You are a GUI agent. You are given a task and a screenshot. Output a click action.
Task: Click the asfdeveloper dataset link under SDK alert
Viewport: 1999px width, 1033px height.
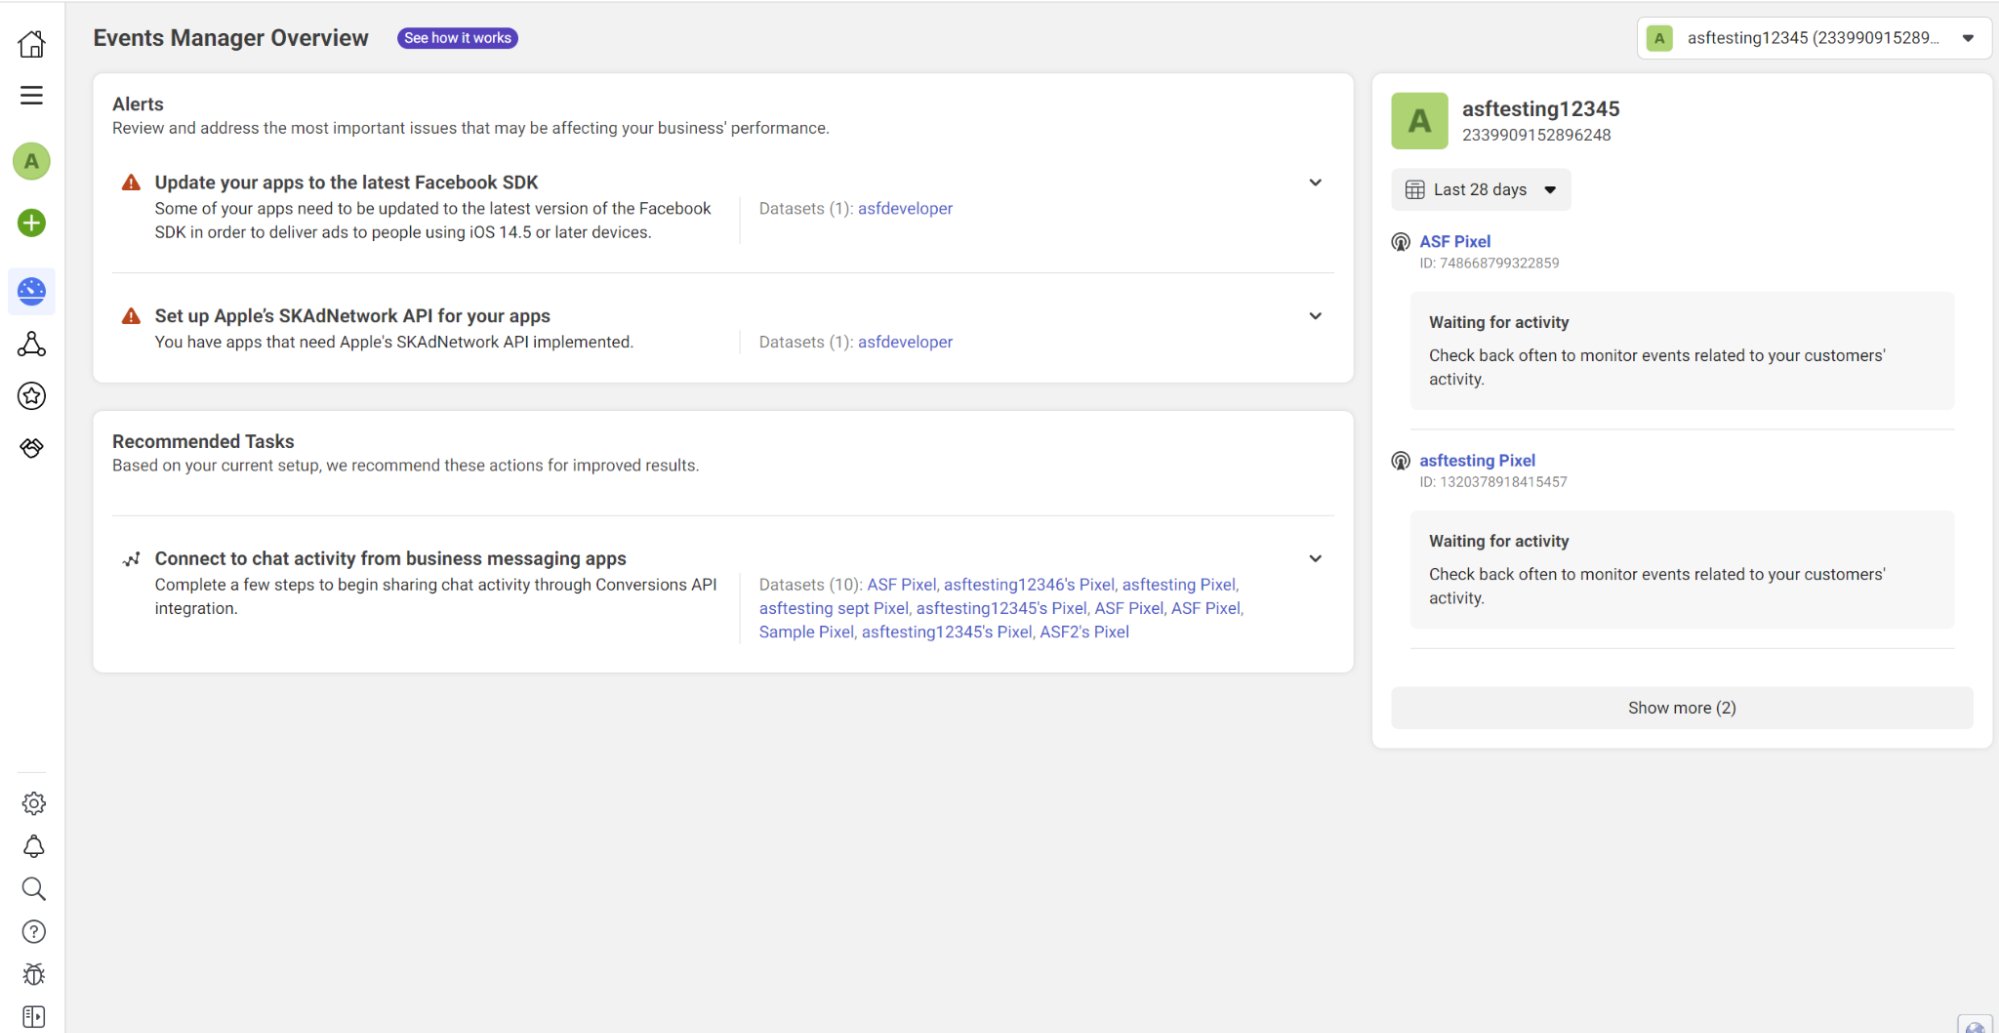click(905, 208)
